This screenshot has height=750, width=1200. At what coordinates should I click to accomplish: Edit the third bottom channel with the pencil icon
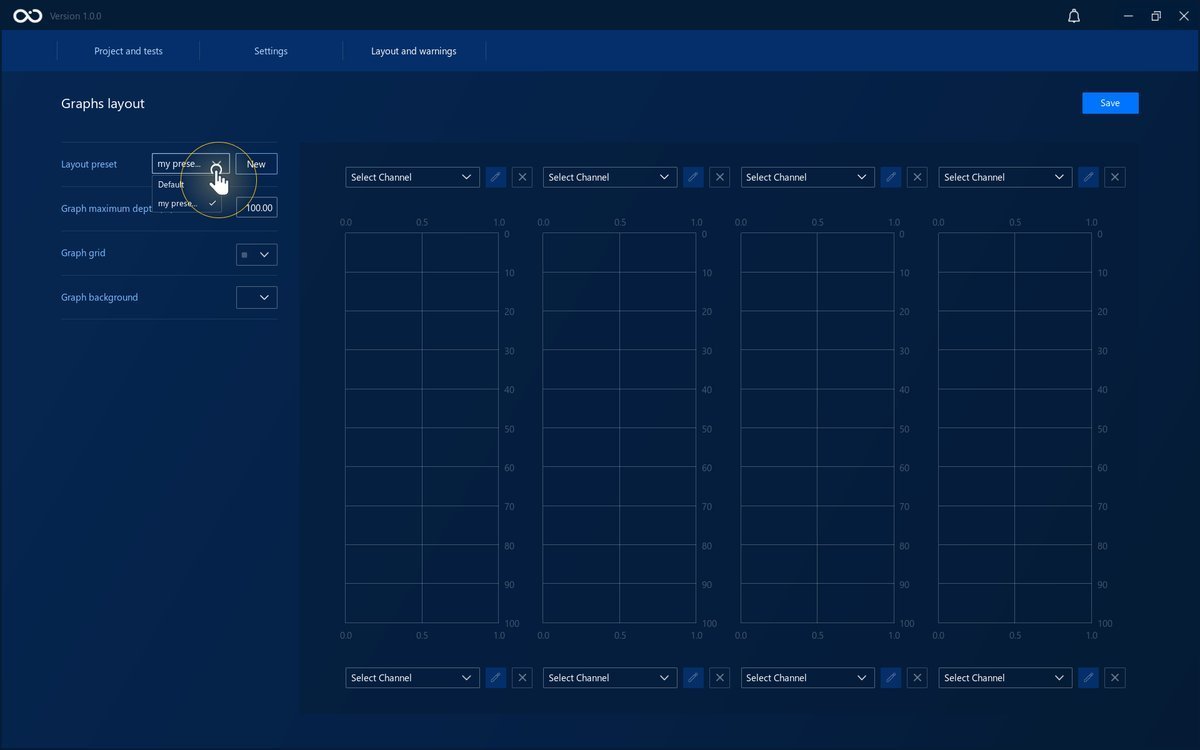click(x=890, y=678)
